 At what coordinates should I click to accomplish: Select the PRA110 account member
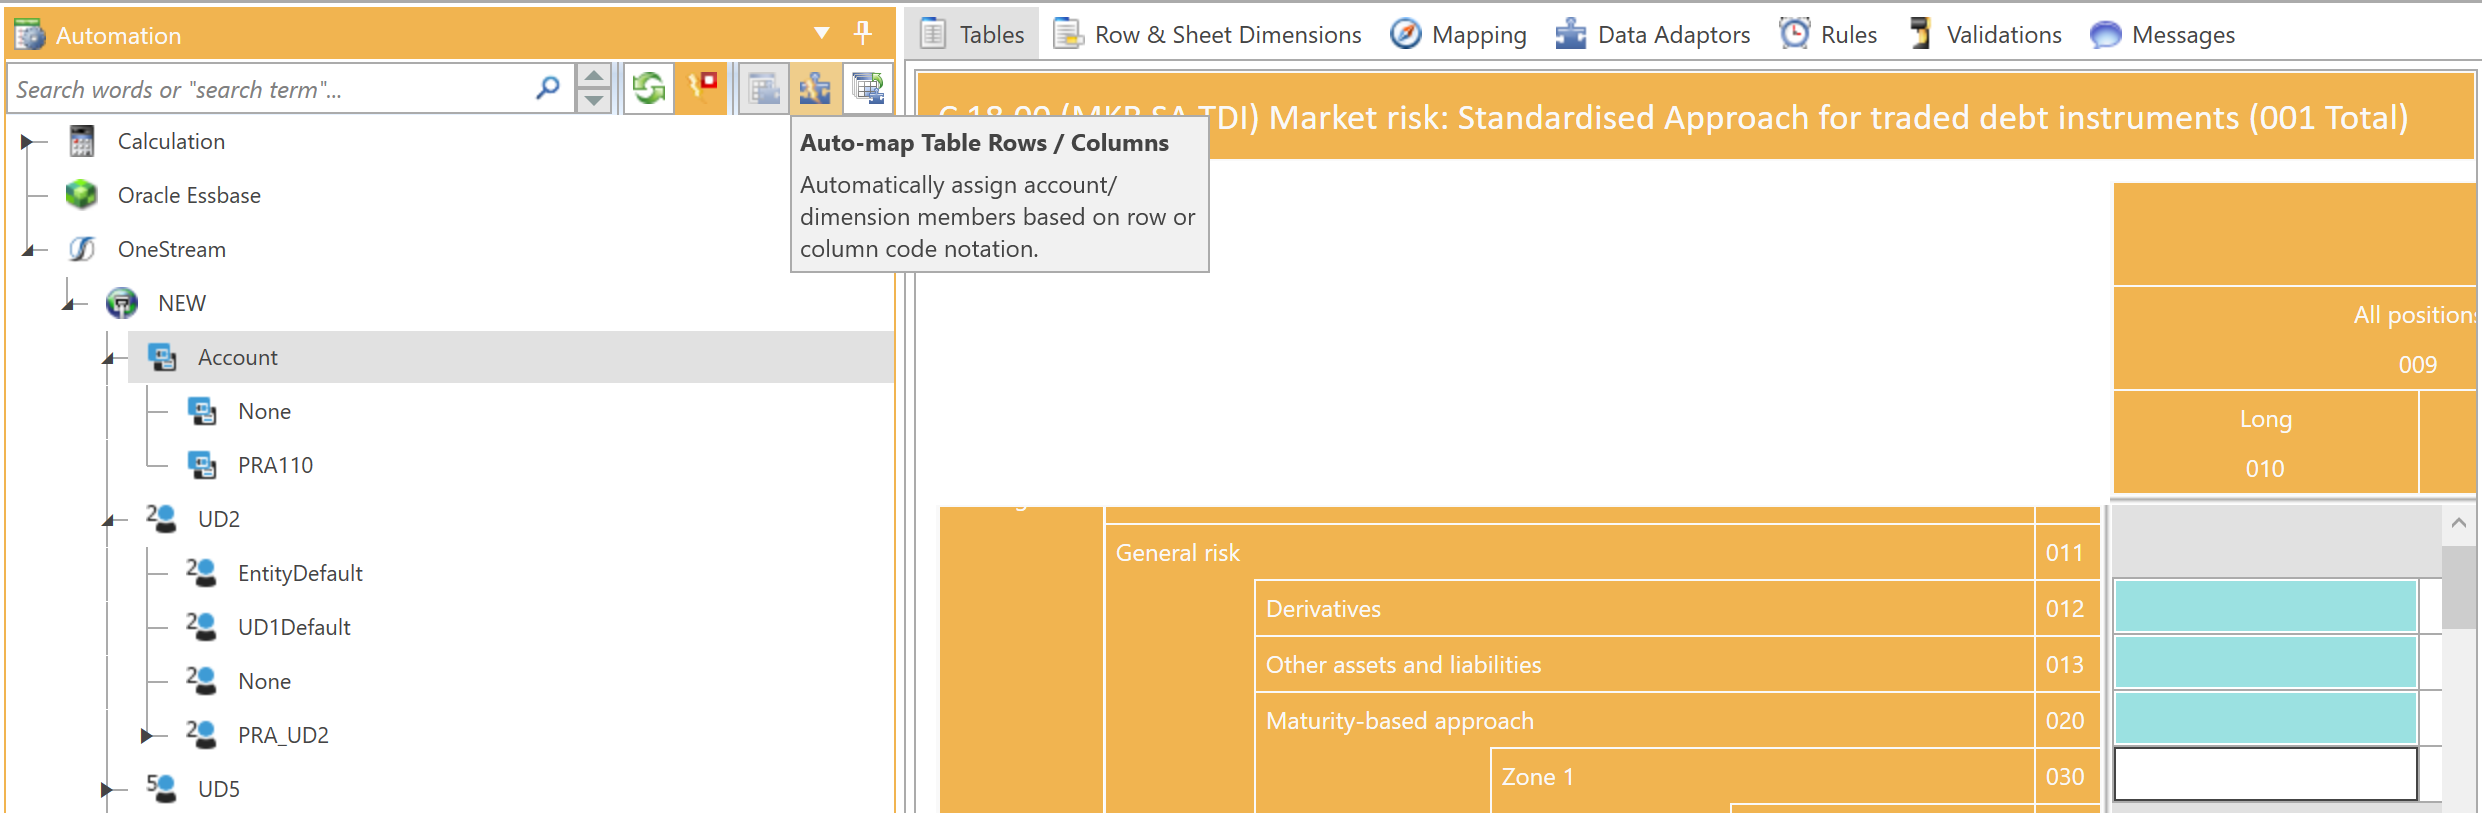click(275, 466)
